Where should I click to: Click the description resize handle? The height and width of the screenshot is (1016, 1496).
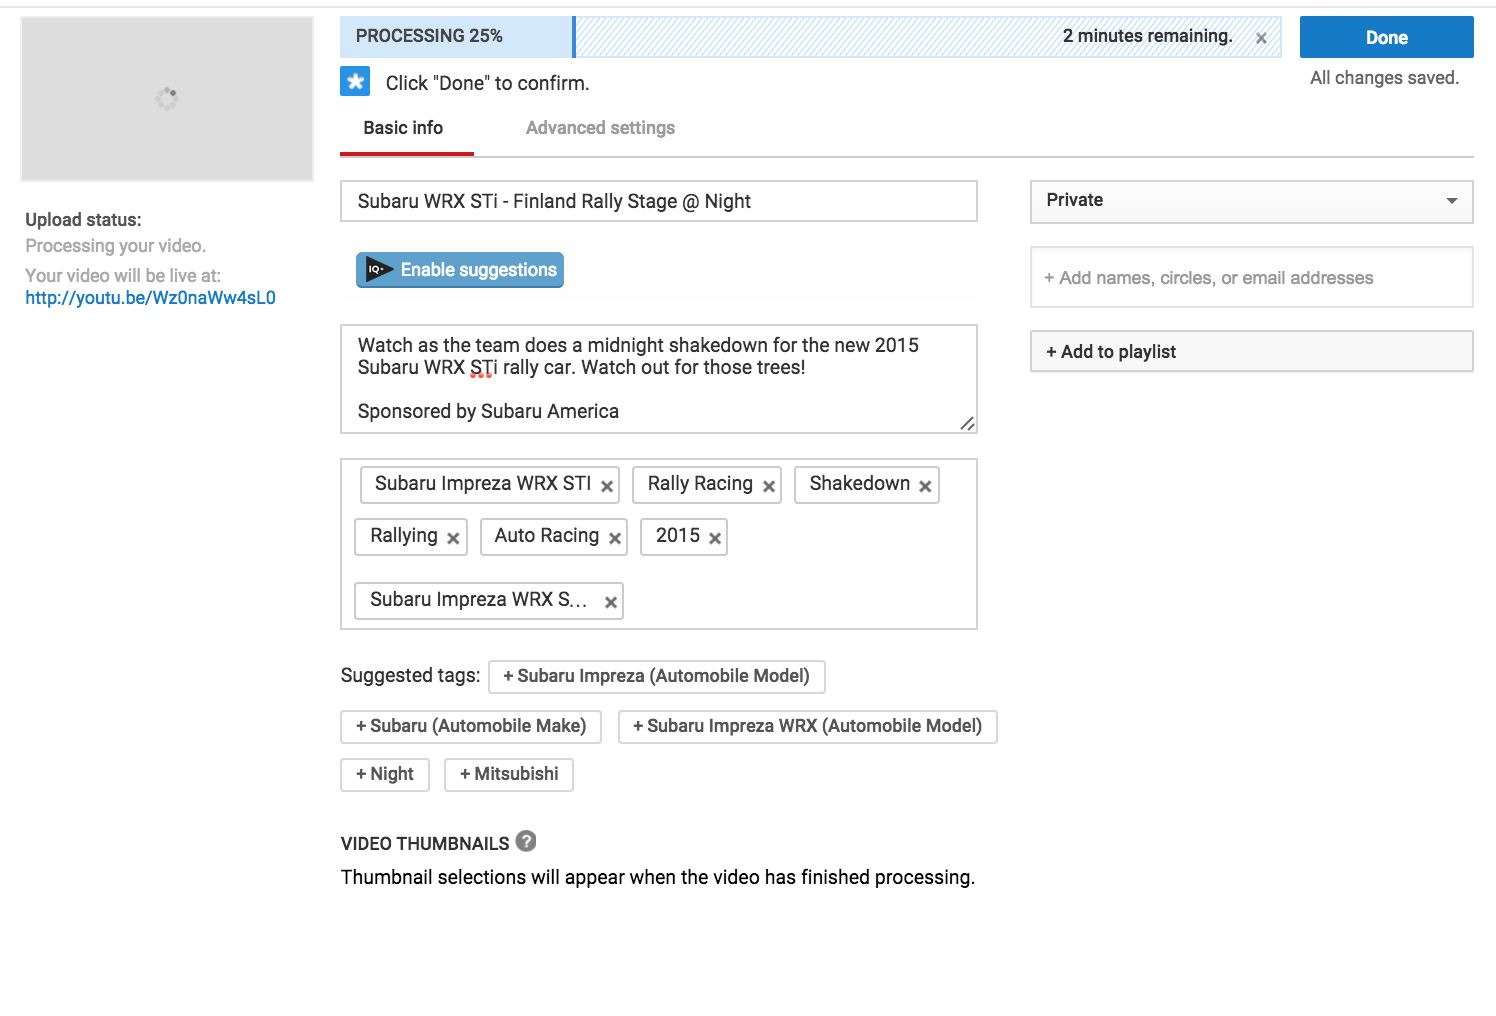coord(967,423)
